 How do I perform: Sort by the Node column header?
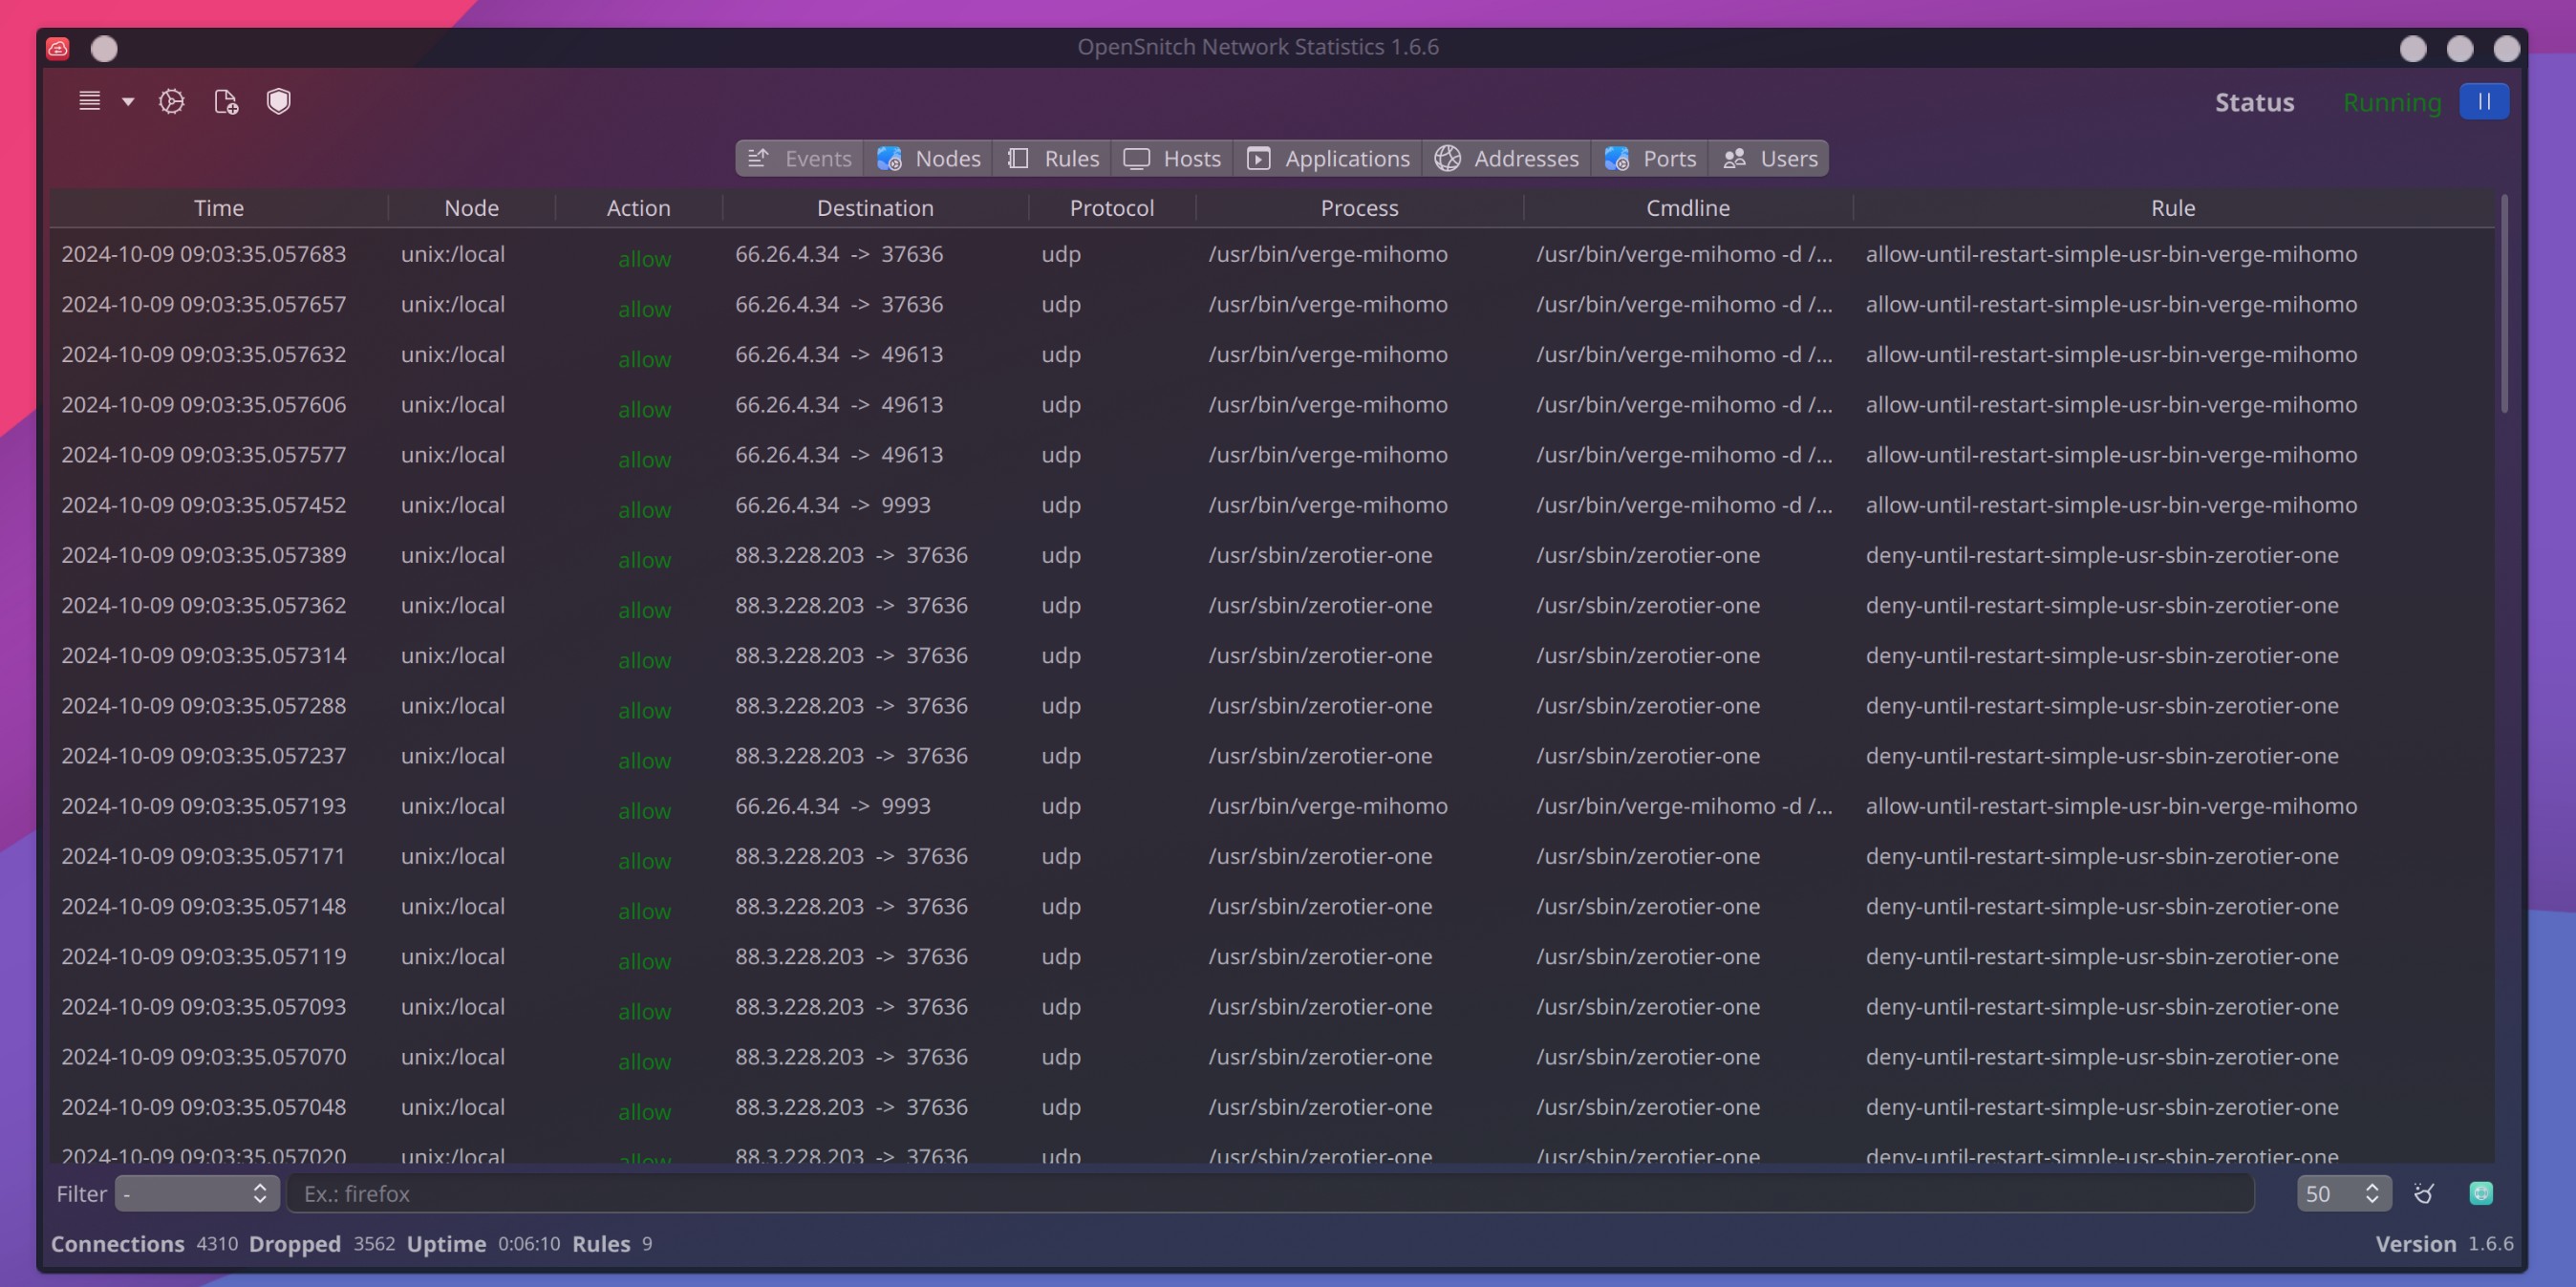click(472, 208)
